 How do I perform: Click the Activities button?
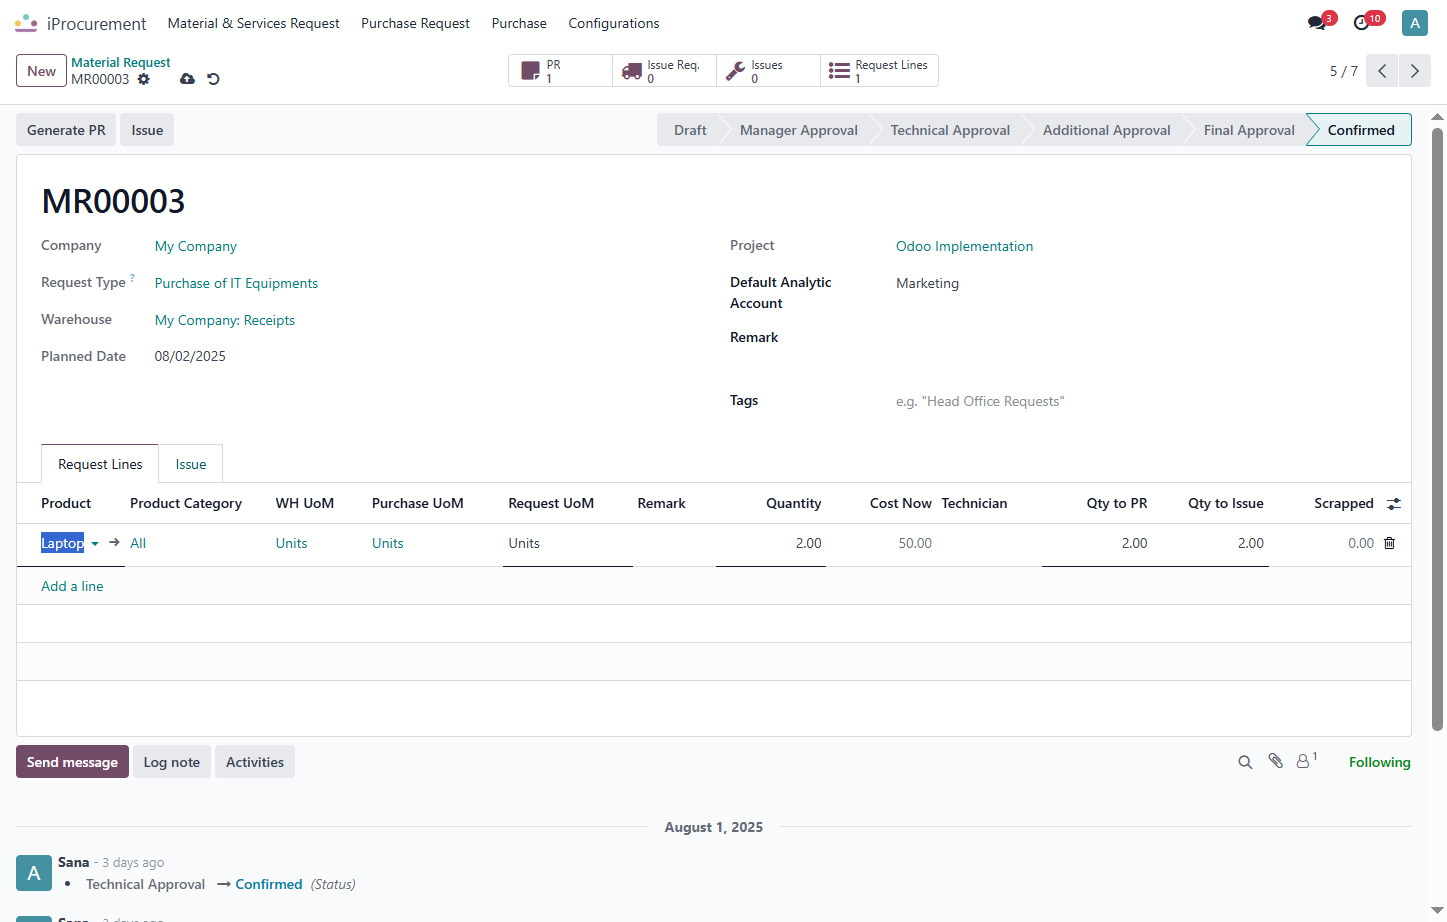pos(255,762)
